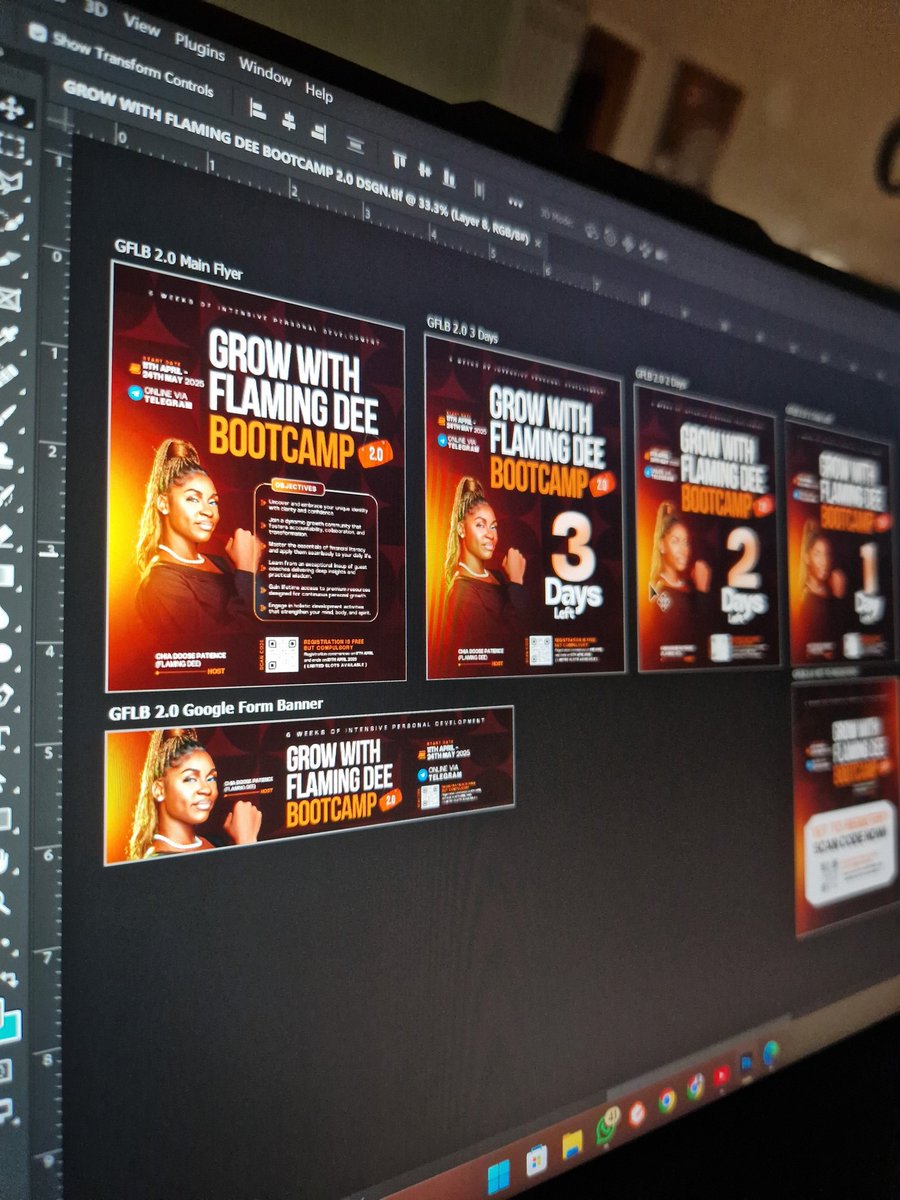Align vertical centers in options bar
This screenshot has height=1200, width=900.
[x=423, y=168]
